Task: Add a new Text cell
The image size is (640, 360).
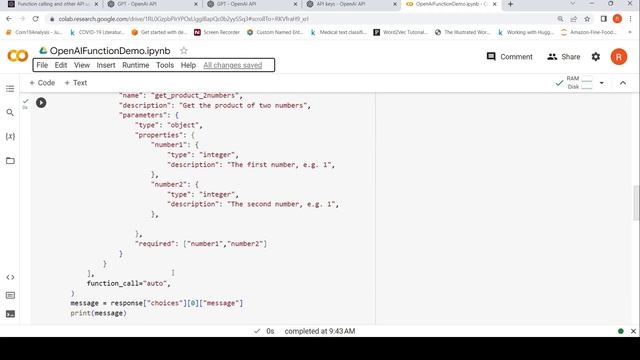Action: [x=76, y=83]
